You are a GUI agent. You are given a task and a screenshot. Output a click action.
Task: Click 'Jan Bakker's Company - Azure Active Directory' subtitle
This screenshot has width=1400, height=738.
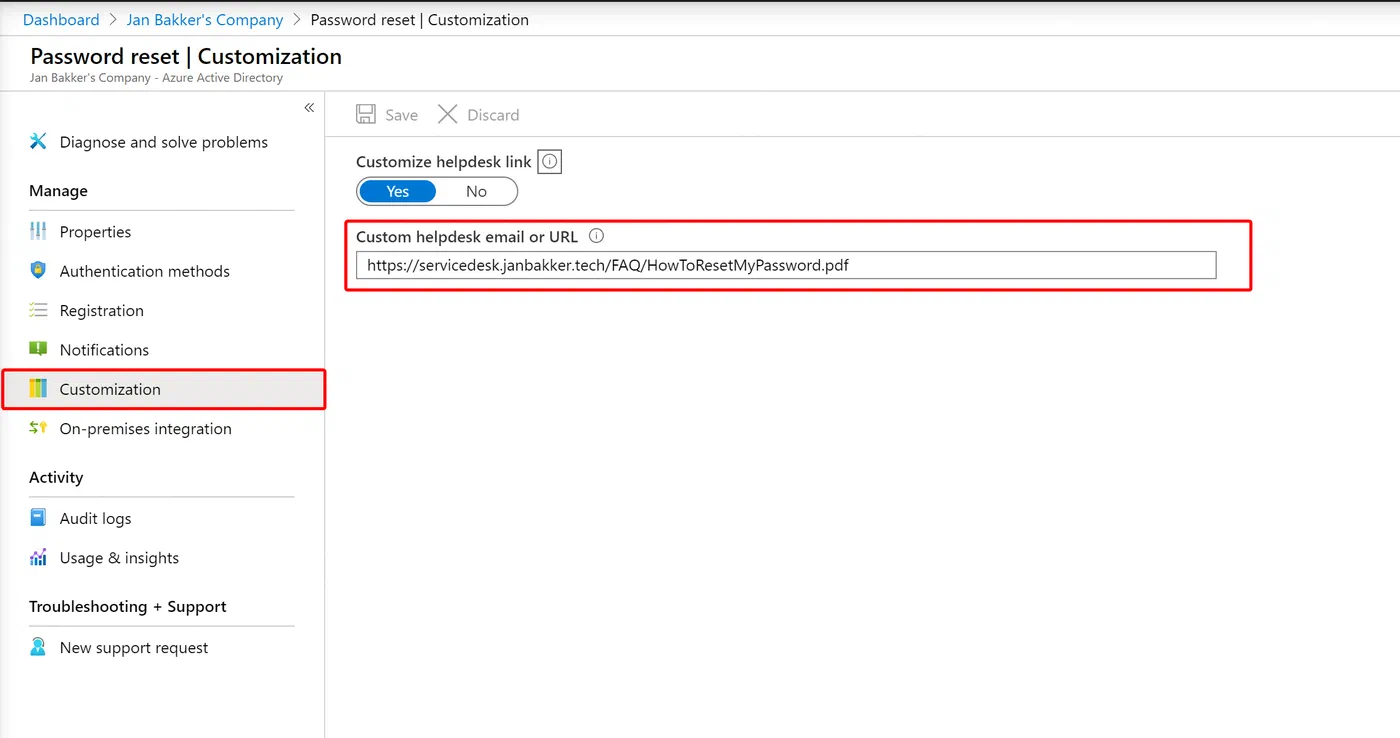156,78
